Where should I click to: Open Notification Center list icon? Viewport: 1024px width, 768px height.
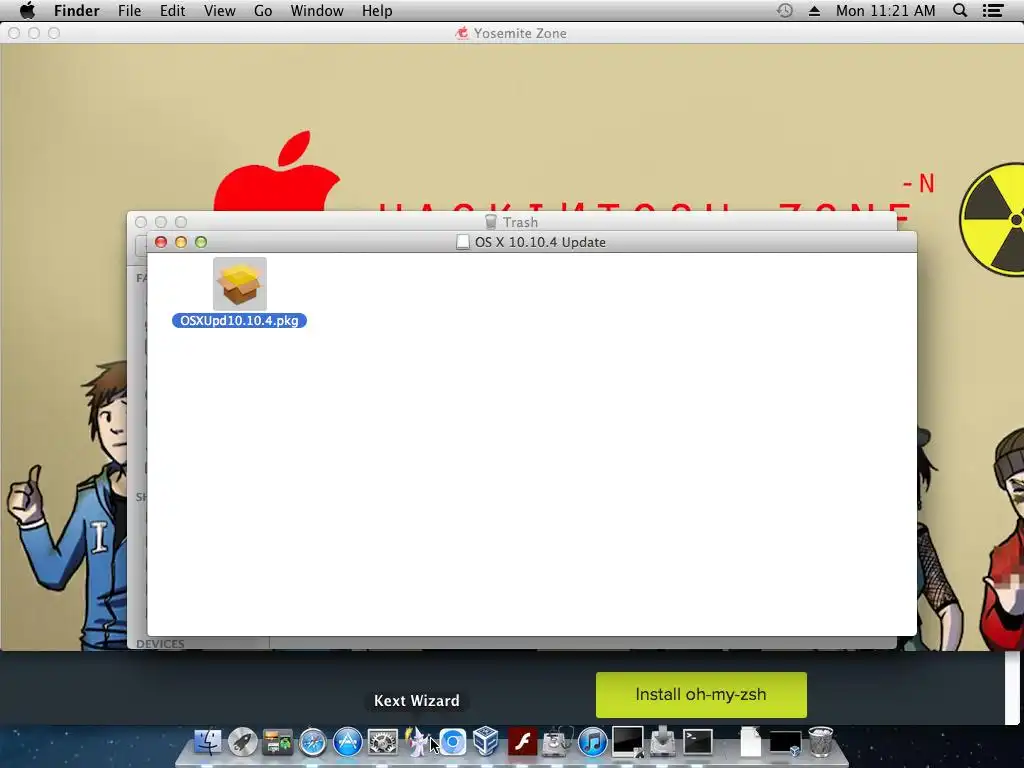993,10
